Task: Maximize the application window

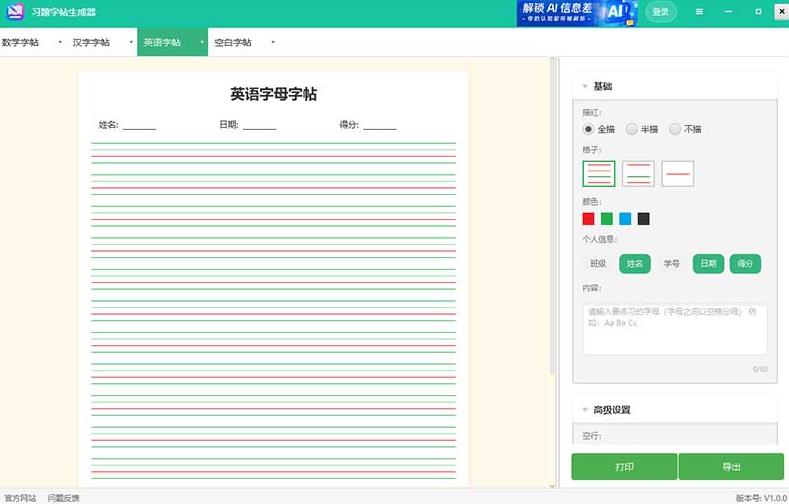Action: coord(758,12)
